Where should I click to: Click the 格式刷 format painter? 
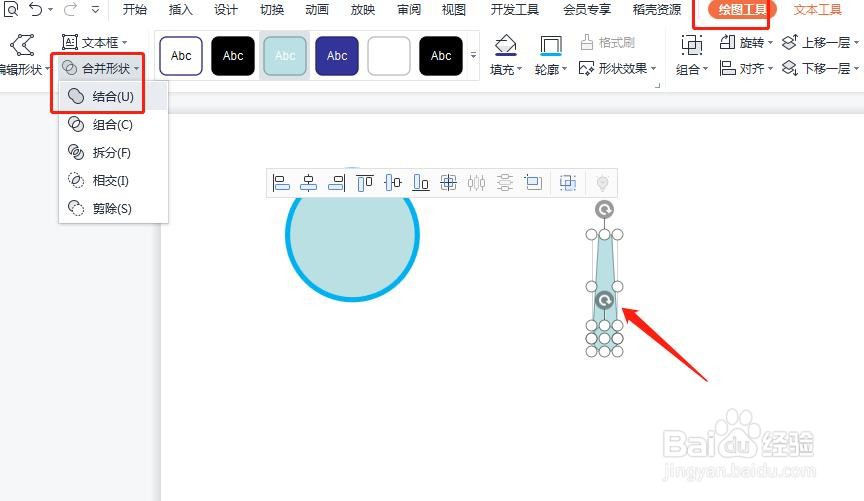[607, 42]
